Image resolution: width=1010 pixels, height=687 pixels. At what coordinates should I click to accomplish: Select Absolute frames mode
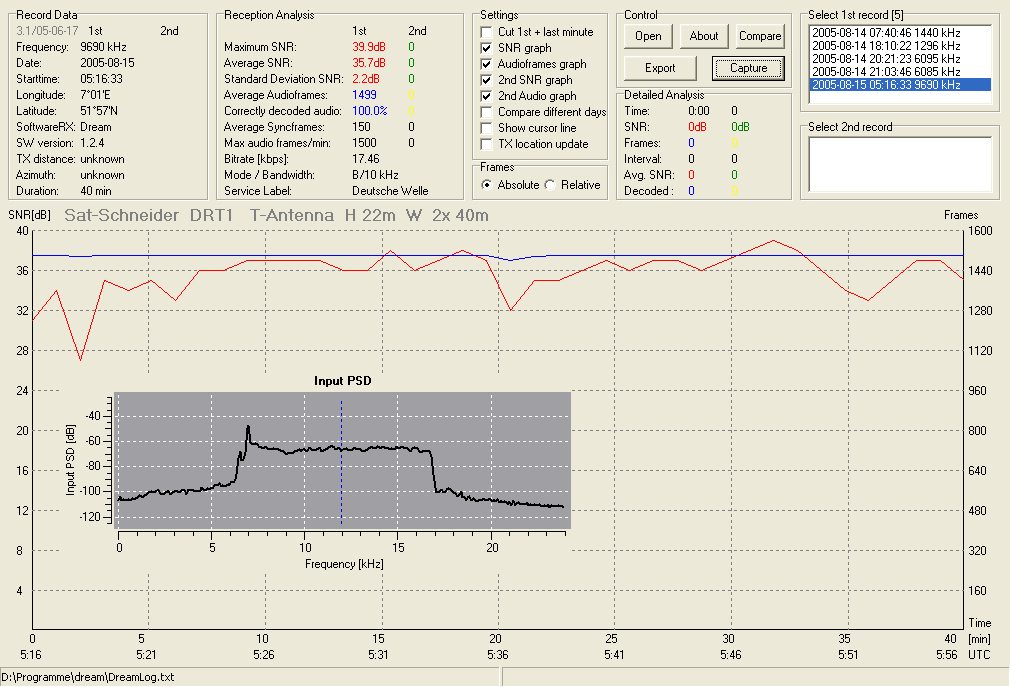[x=487, y=185]
